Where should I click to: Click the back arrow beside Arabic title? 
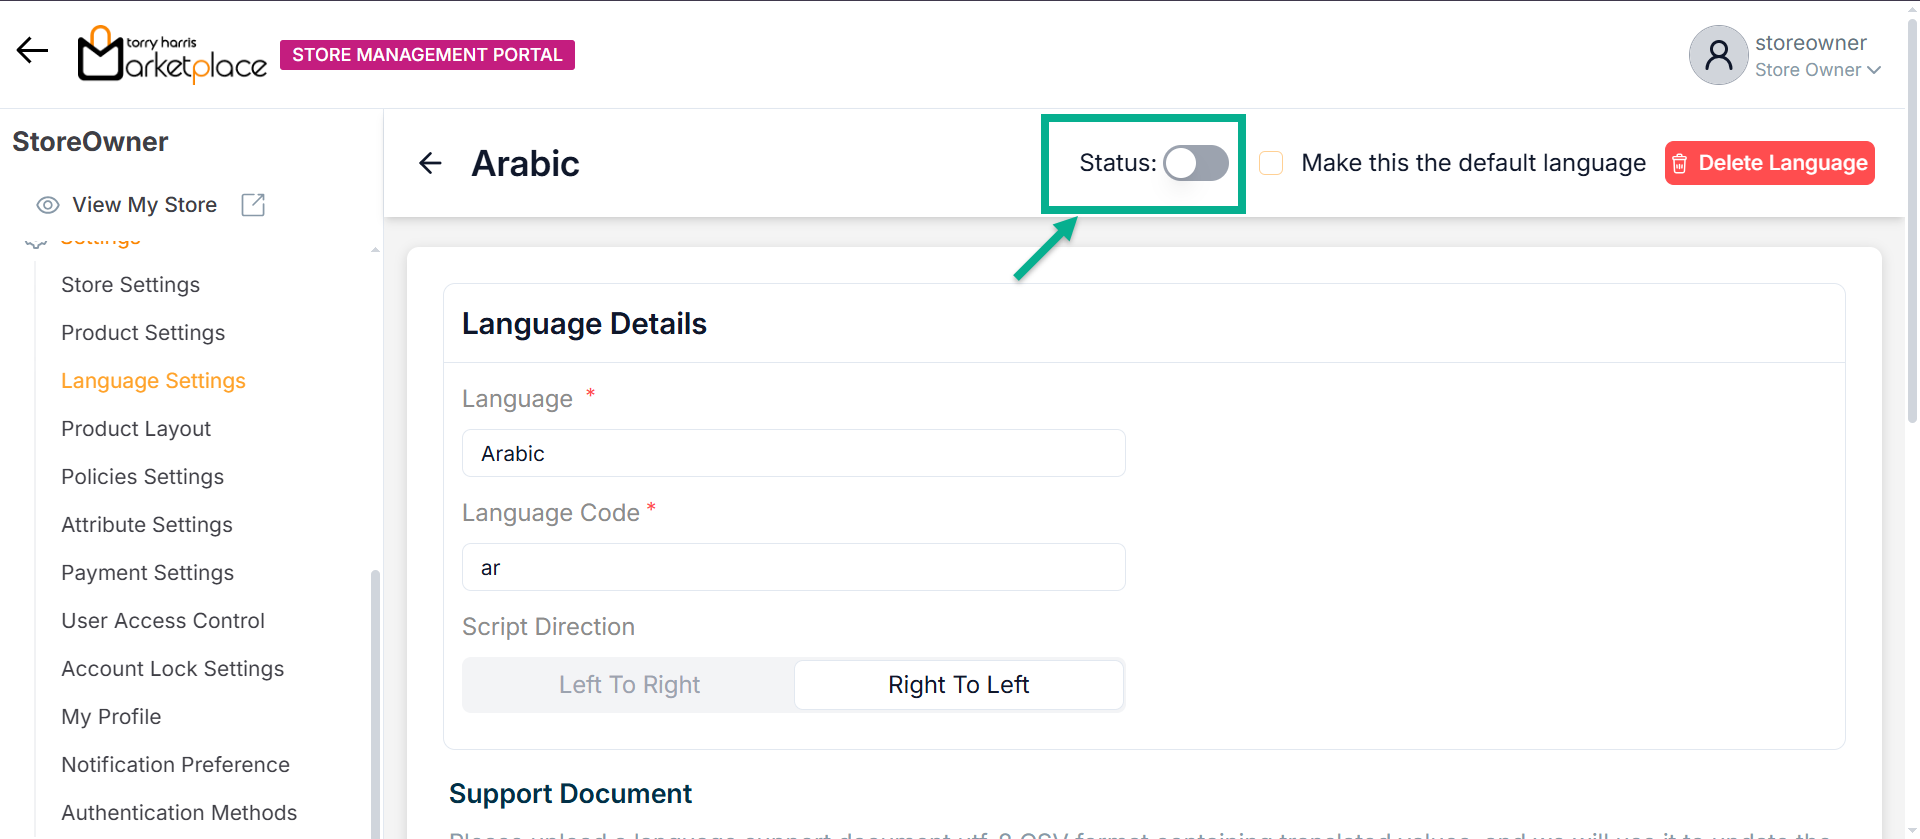click(430, 163)
